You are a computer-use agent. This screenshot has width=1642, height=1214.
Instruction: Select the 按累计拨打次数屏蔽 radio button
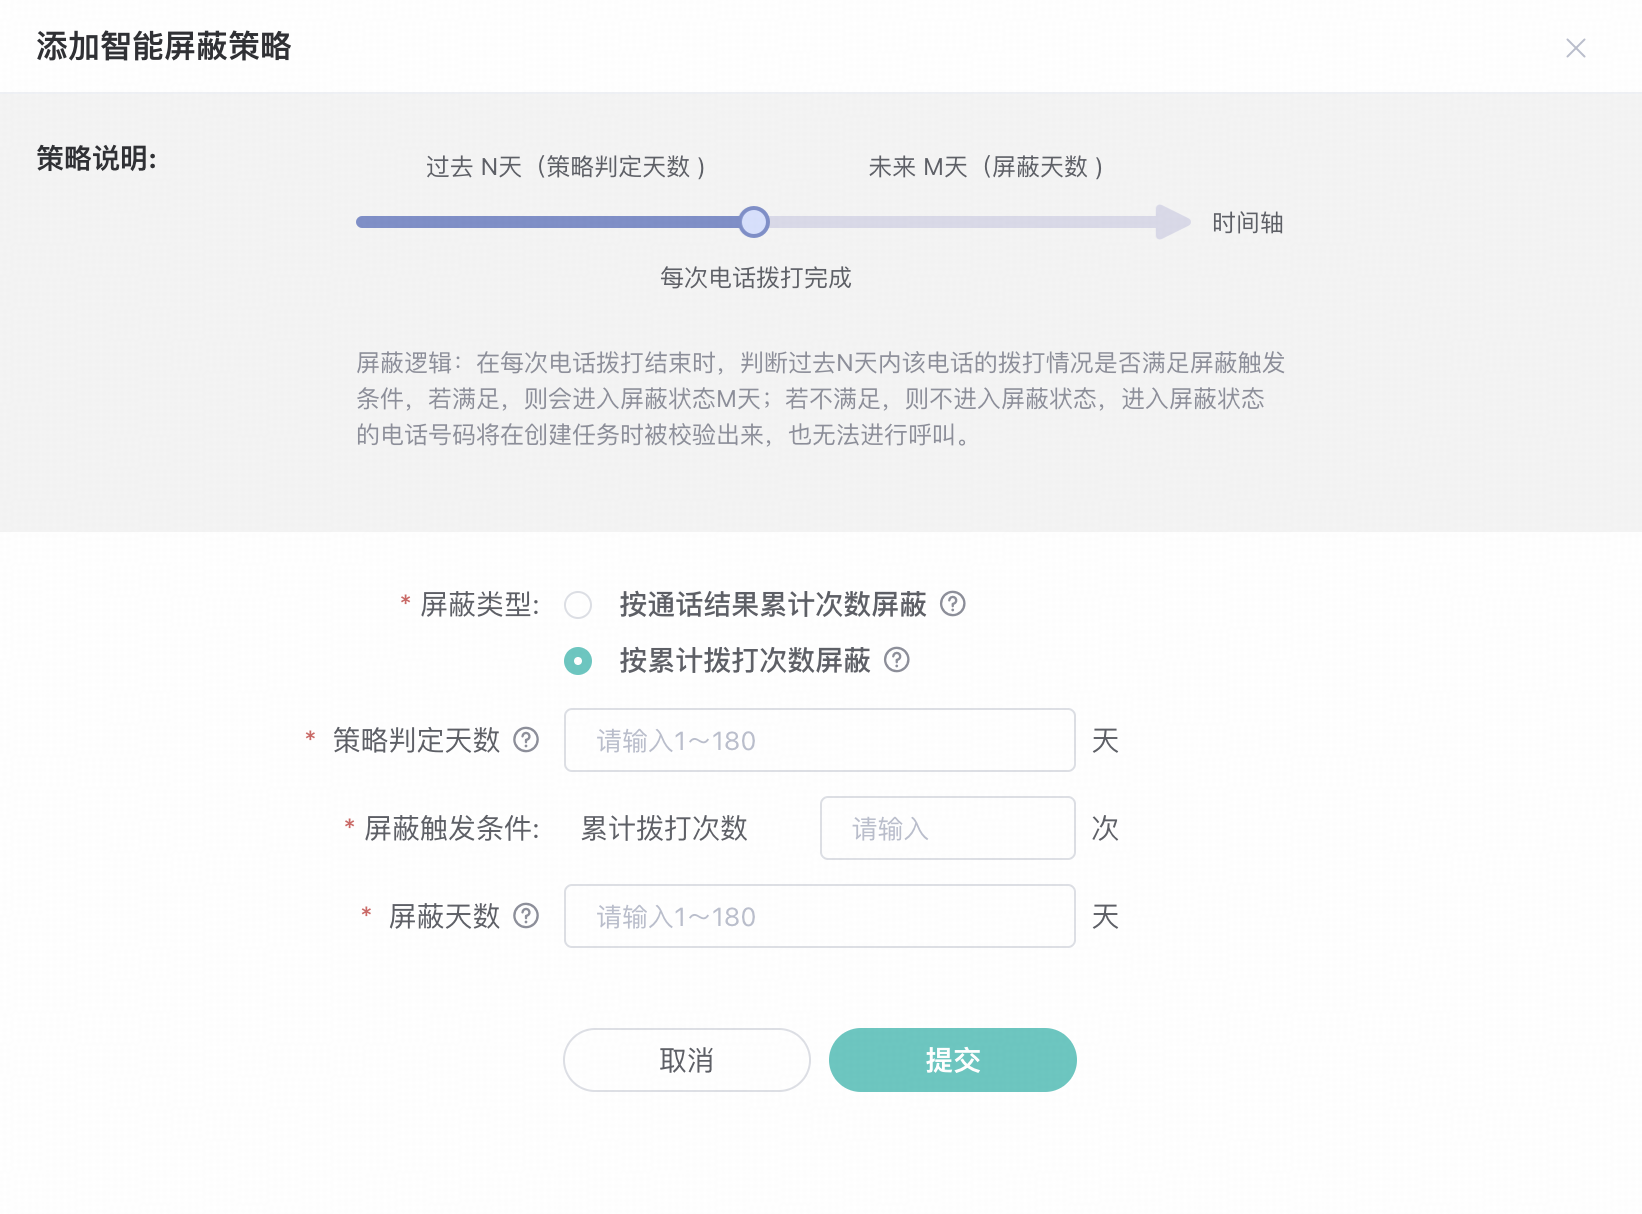pos(578,661)
